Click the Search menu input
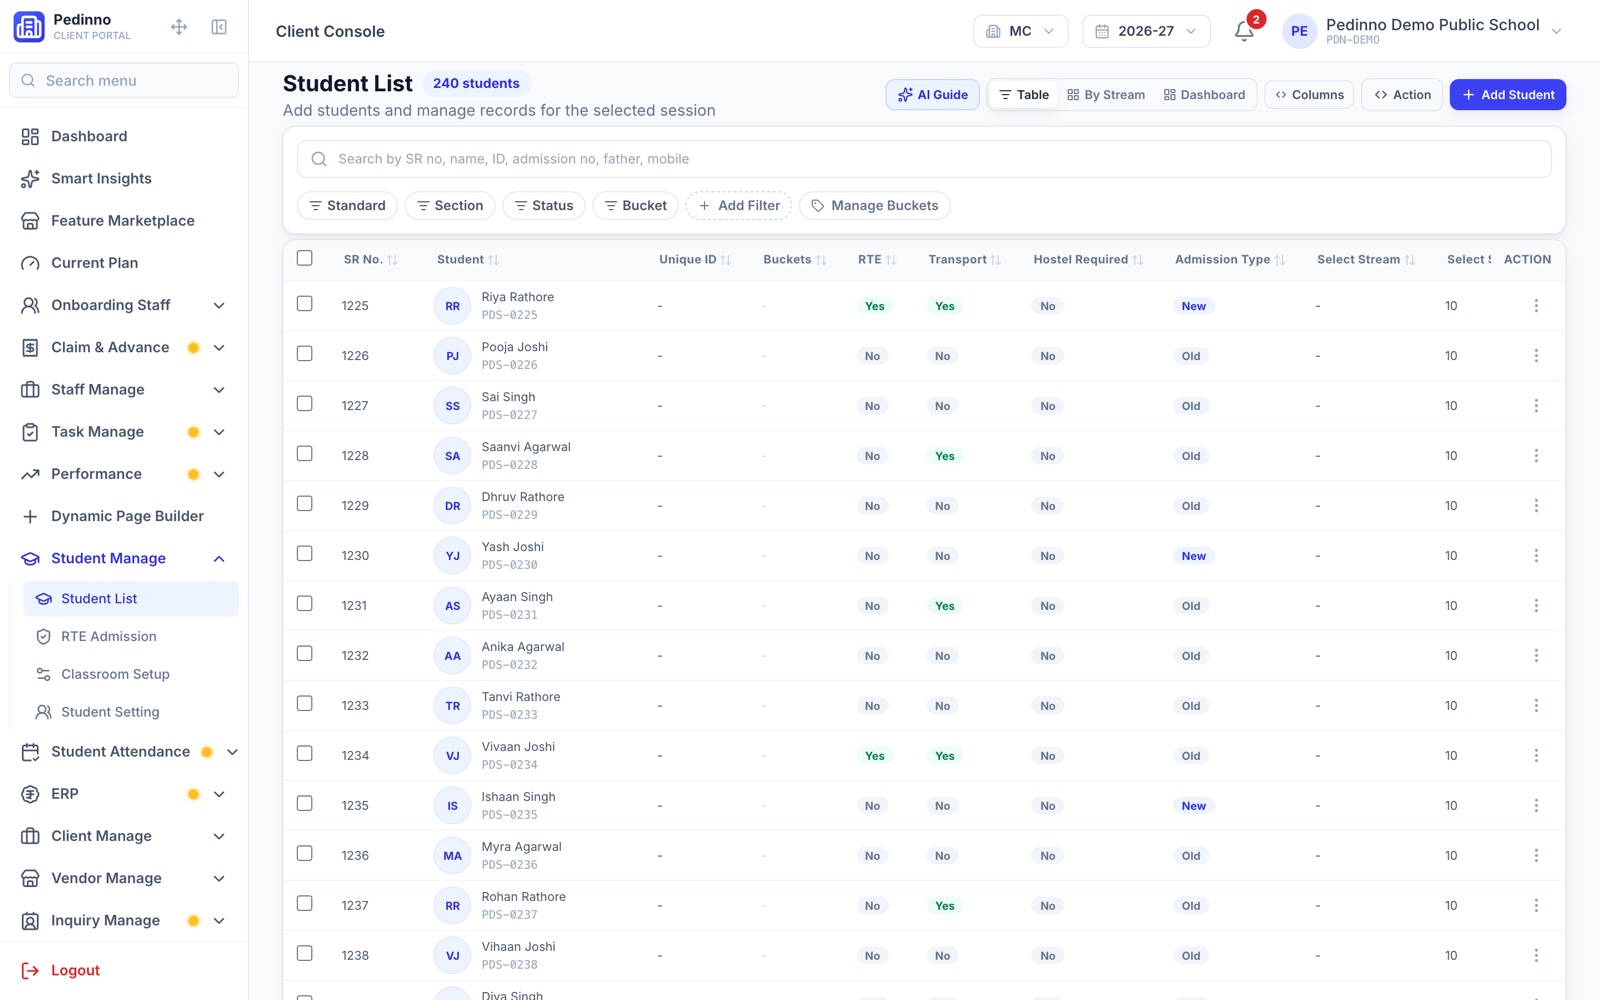Viewport: 1600px width, 1000px height. coord(124,81)
